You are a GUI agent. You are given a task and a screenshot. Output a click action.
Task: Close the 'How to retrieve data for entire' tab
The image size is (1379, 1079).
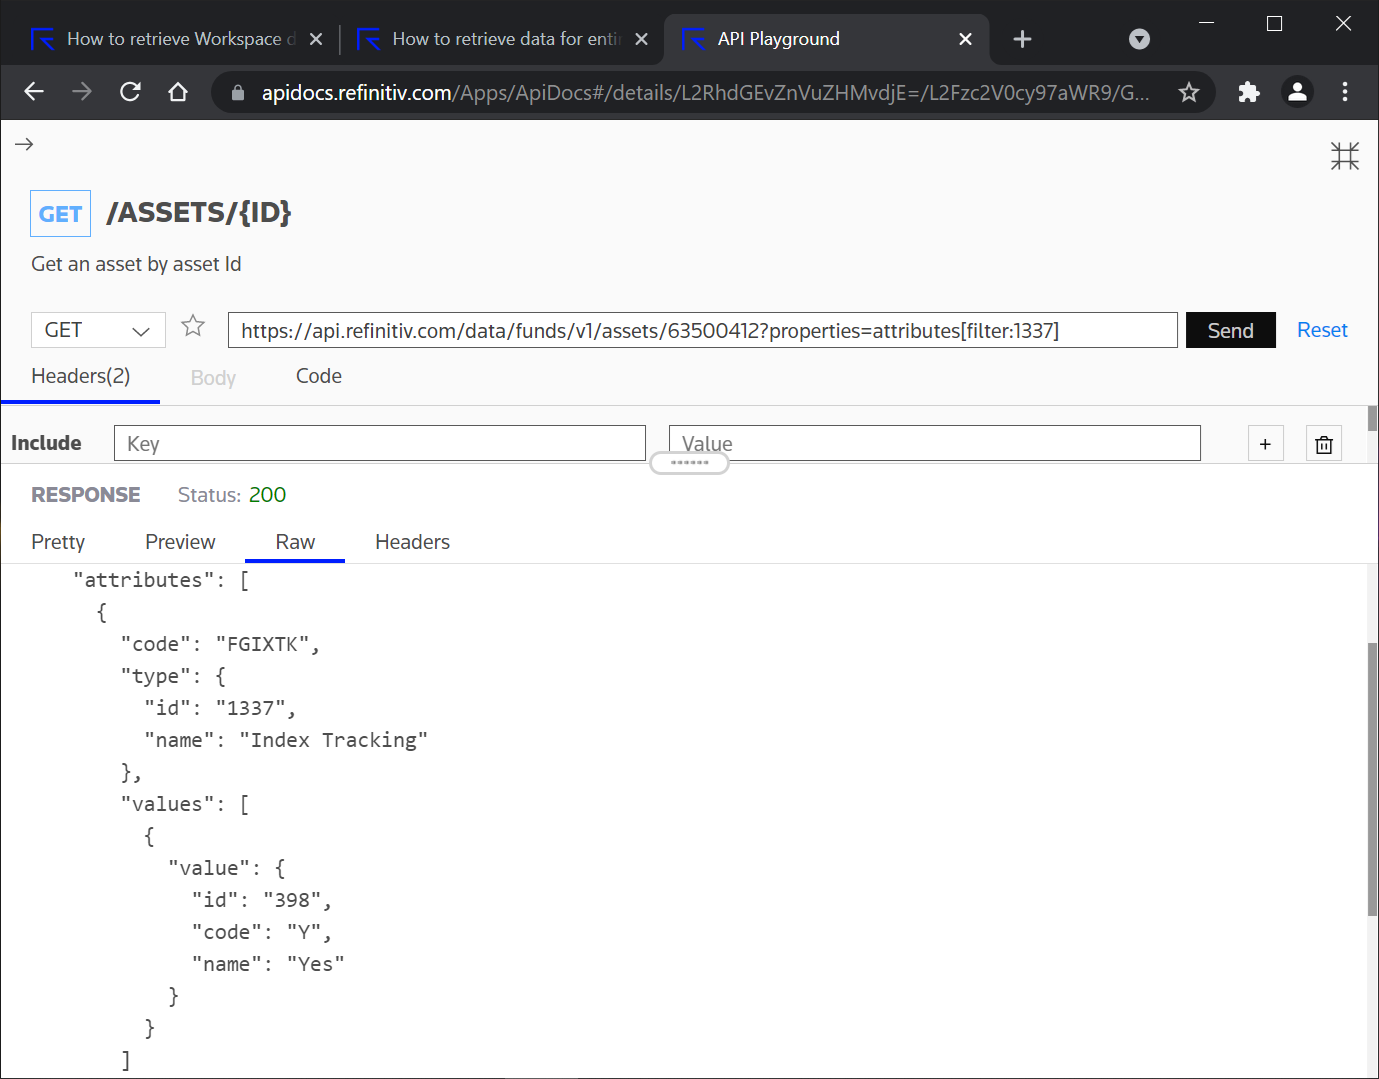coord(642,39)
